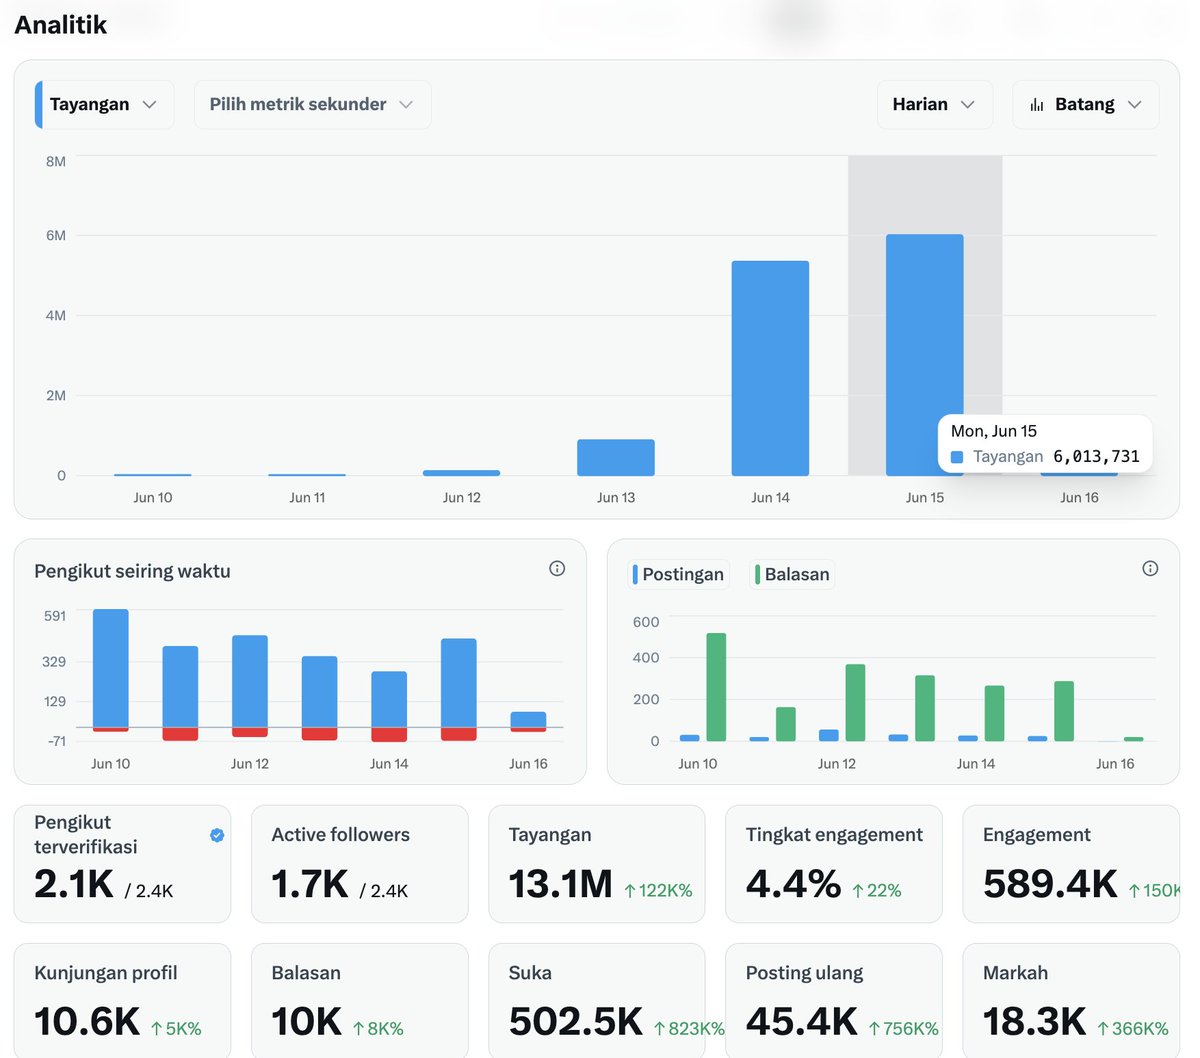Click the bar chart icon beside Batang

(x=1037, y=104)
